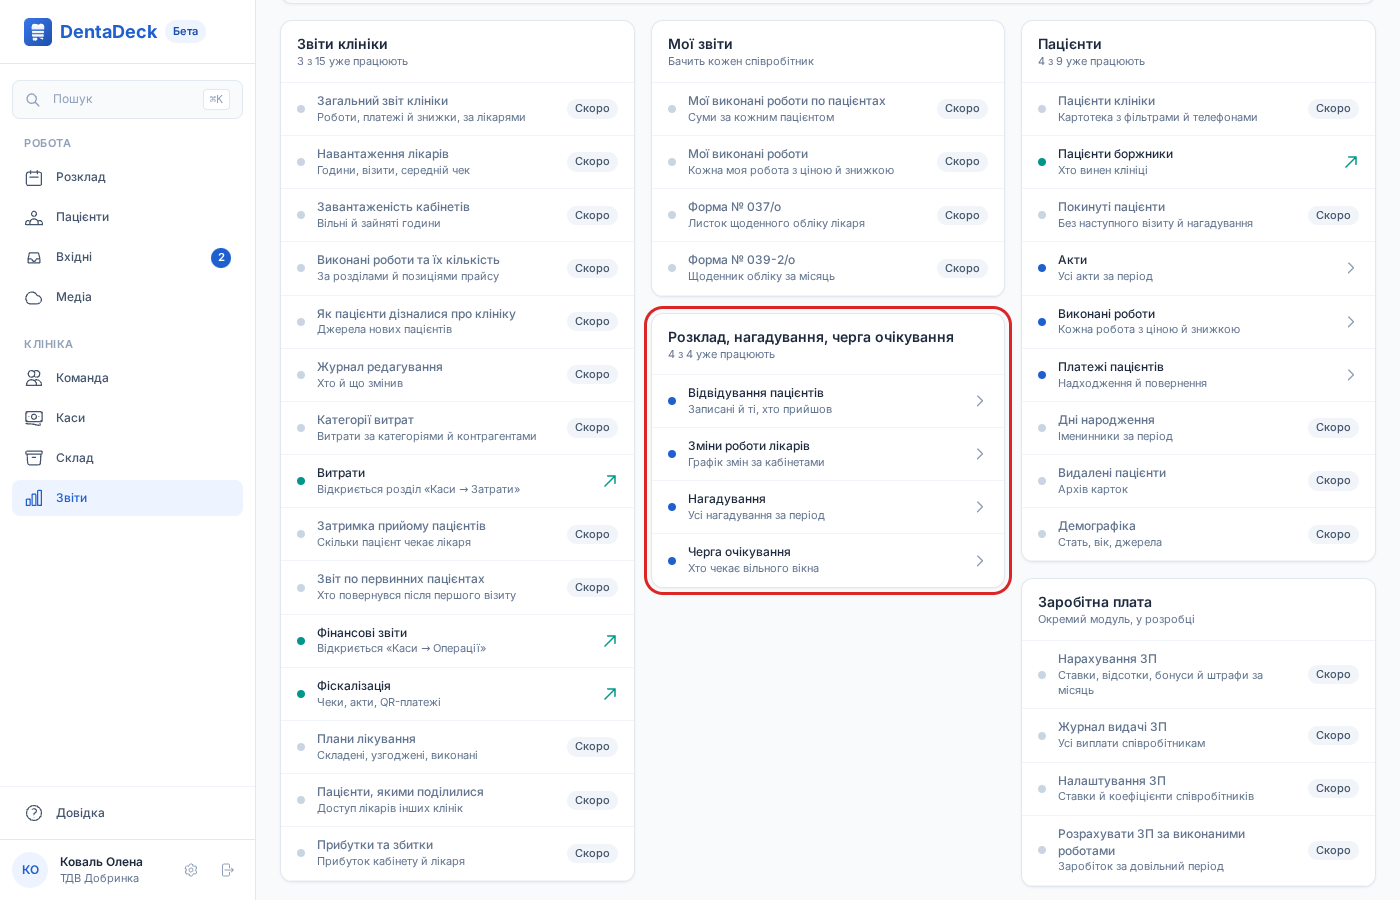Open the Виконані роботи report link
The image size is (1400, 900).
point(1198,322)
